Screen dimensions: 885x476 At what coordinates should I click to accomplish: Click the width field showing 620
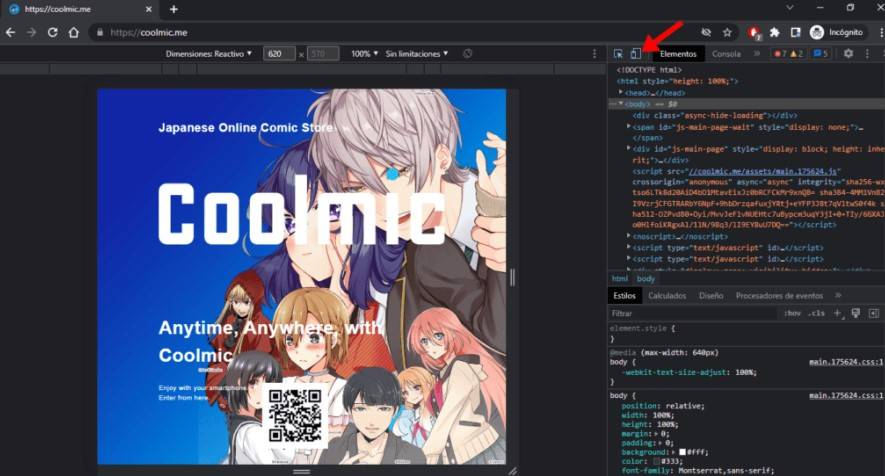(x=279, y=54)
